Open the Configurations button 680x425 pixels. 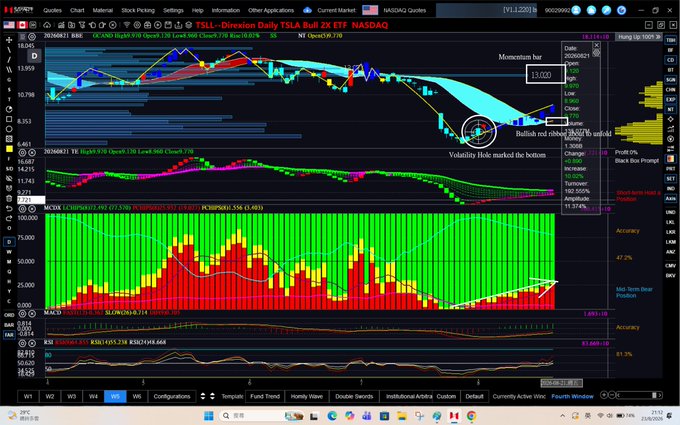[172, 396]
